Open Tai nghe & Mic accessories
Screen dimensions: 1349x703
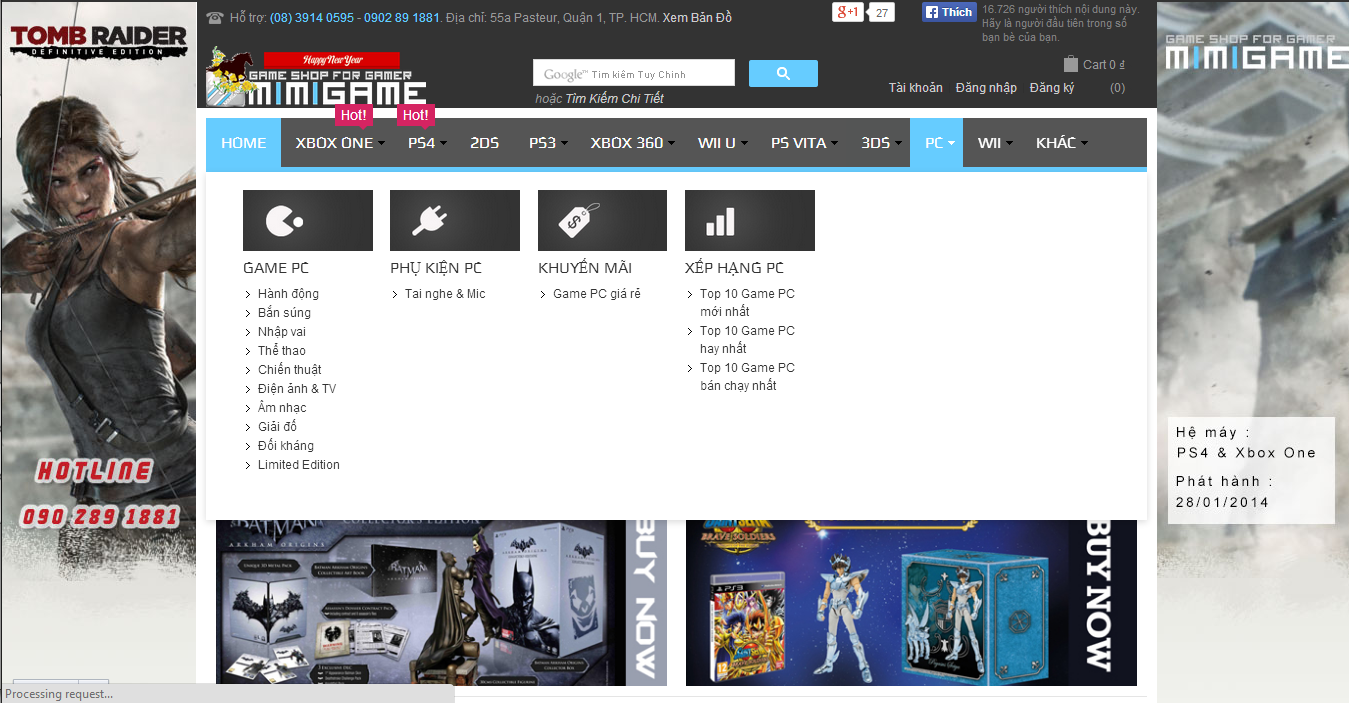click(x=445, y=294)
